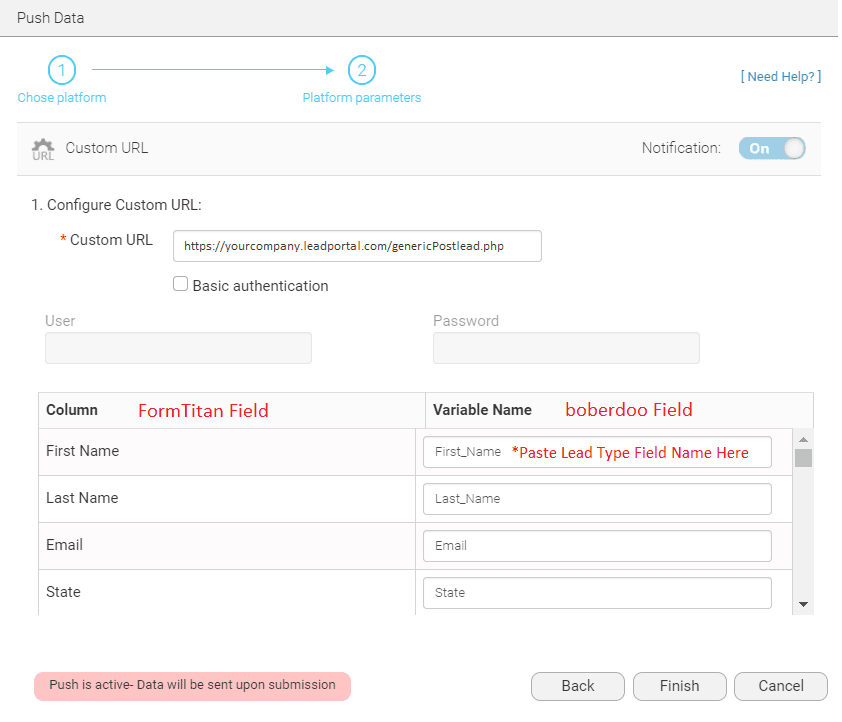842x722 pixels.
Task: Click the Push Data dialog title
Action: pos(50,18)
